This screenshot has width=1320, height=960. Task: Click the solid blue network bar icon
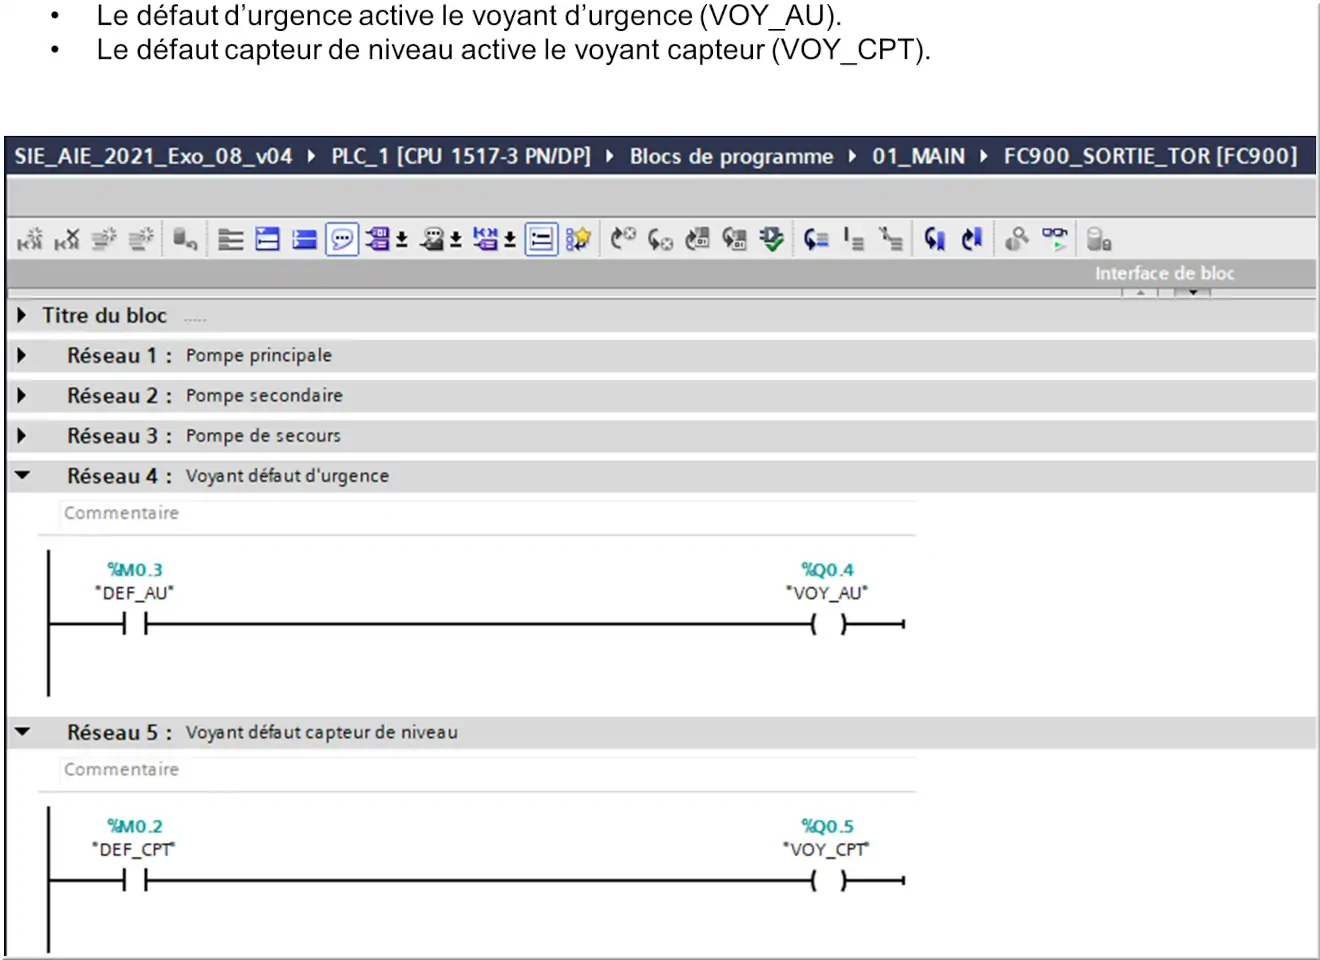pyautogui.click(x=304, y=239)
